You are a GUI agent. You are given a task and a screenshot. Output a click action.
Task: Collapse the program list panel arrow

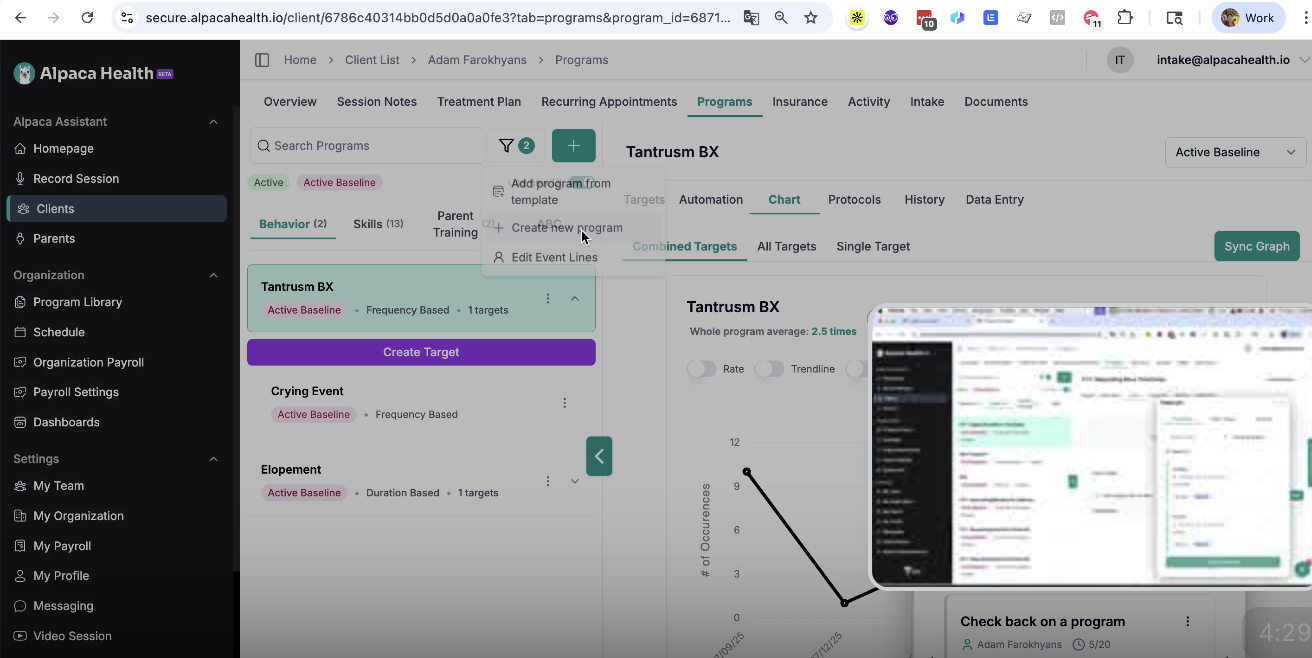pyautogui.click(x=599, y=456)
